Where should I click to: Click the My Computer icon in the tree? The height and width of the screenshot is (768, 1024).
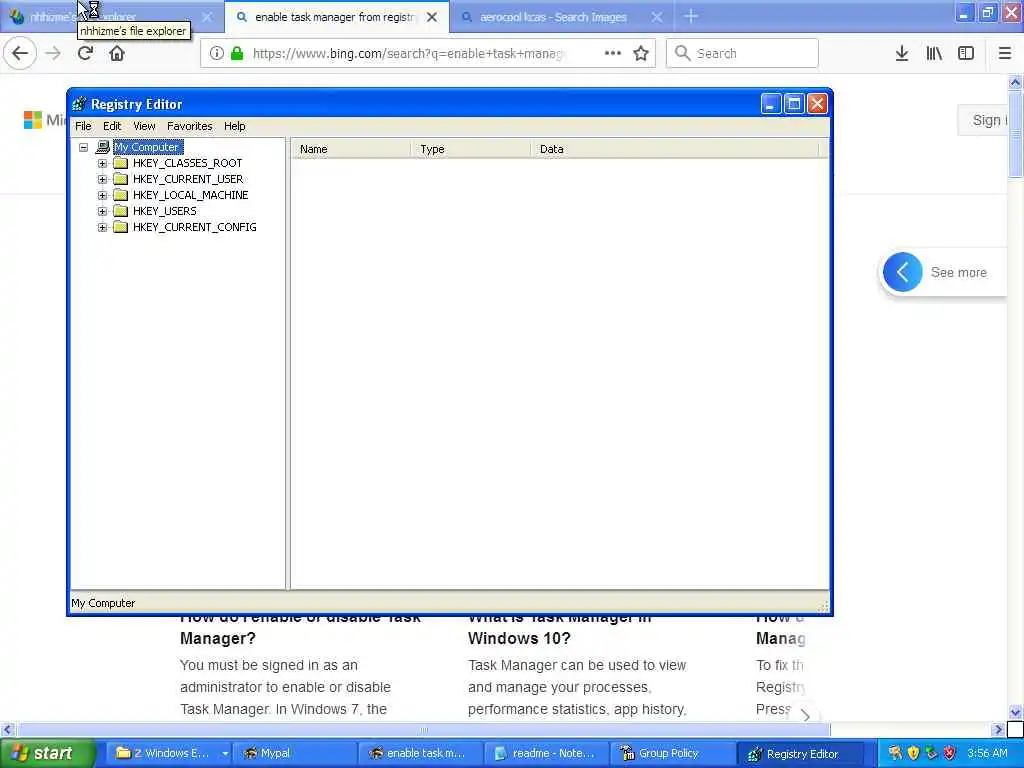pyautogui.click(x=103, y=147)
